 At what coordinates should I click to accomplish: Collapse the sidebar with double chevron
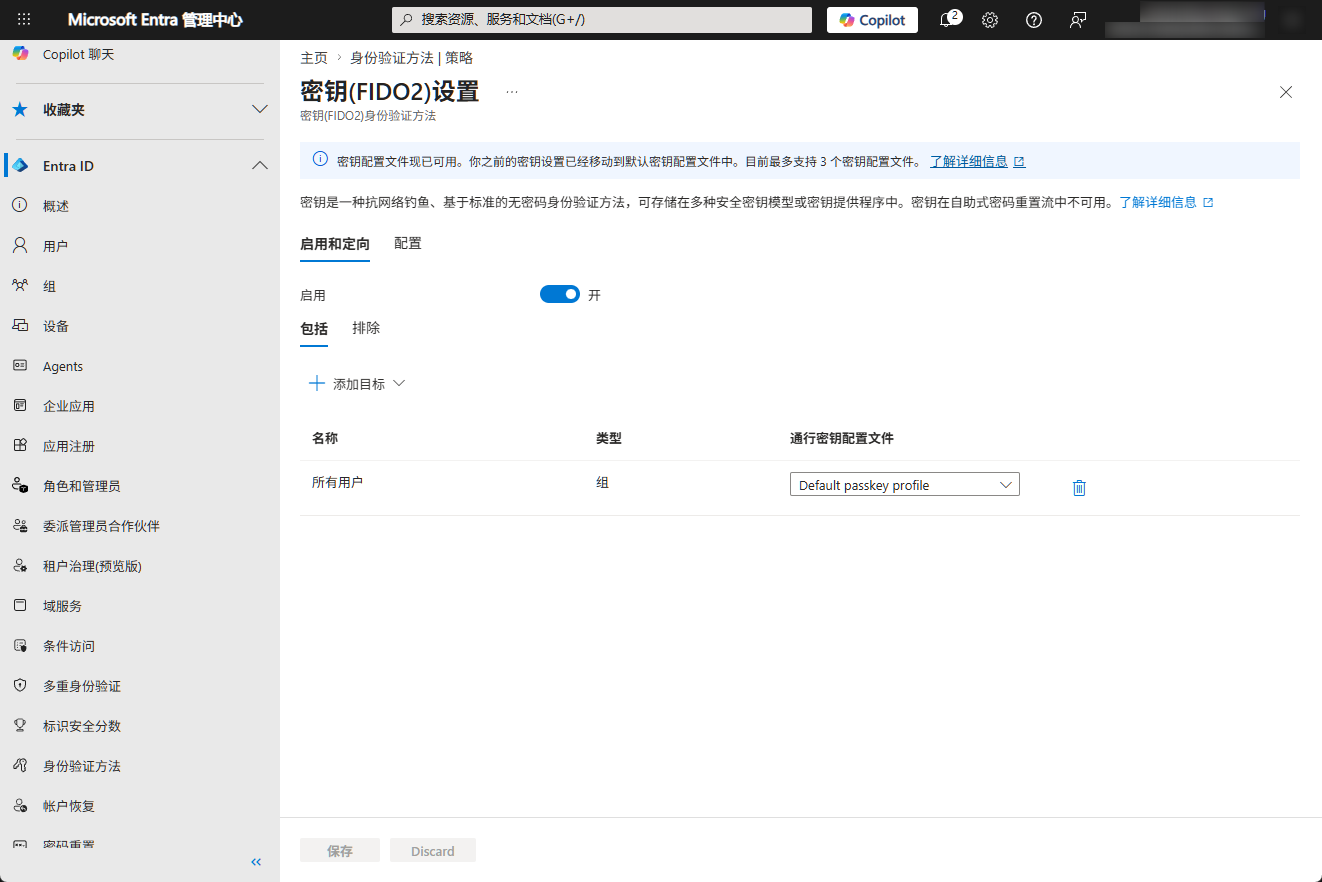[x=256, y=862]
